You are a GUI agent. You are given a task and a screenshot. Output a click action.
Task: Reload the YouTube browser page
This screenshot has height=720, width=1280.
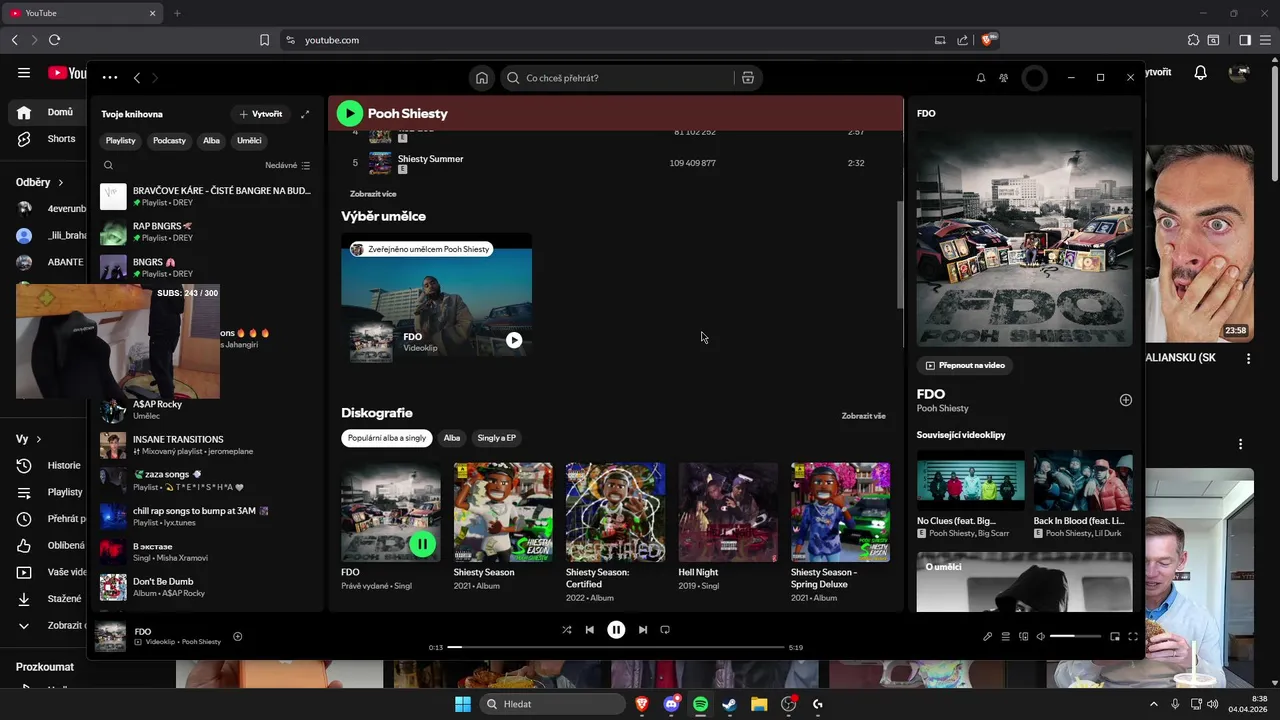click(x=54, y=40)
